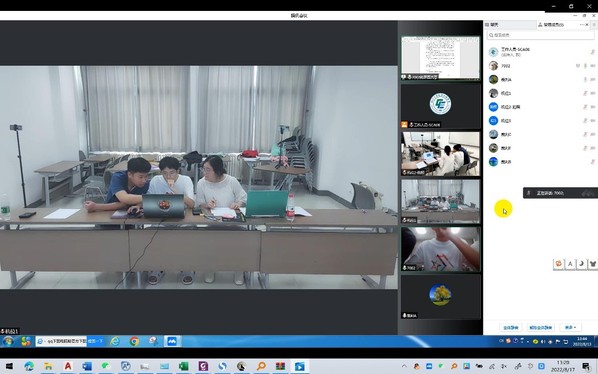Open Excel from the bottom Windows taskbar
598x374 pixels.
[183, 366]
